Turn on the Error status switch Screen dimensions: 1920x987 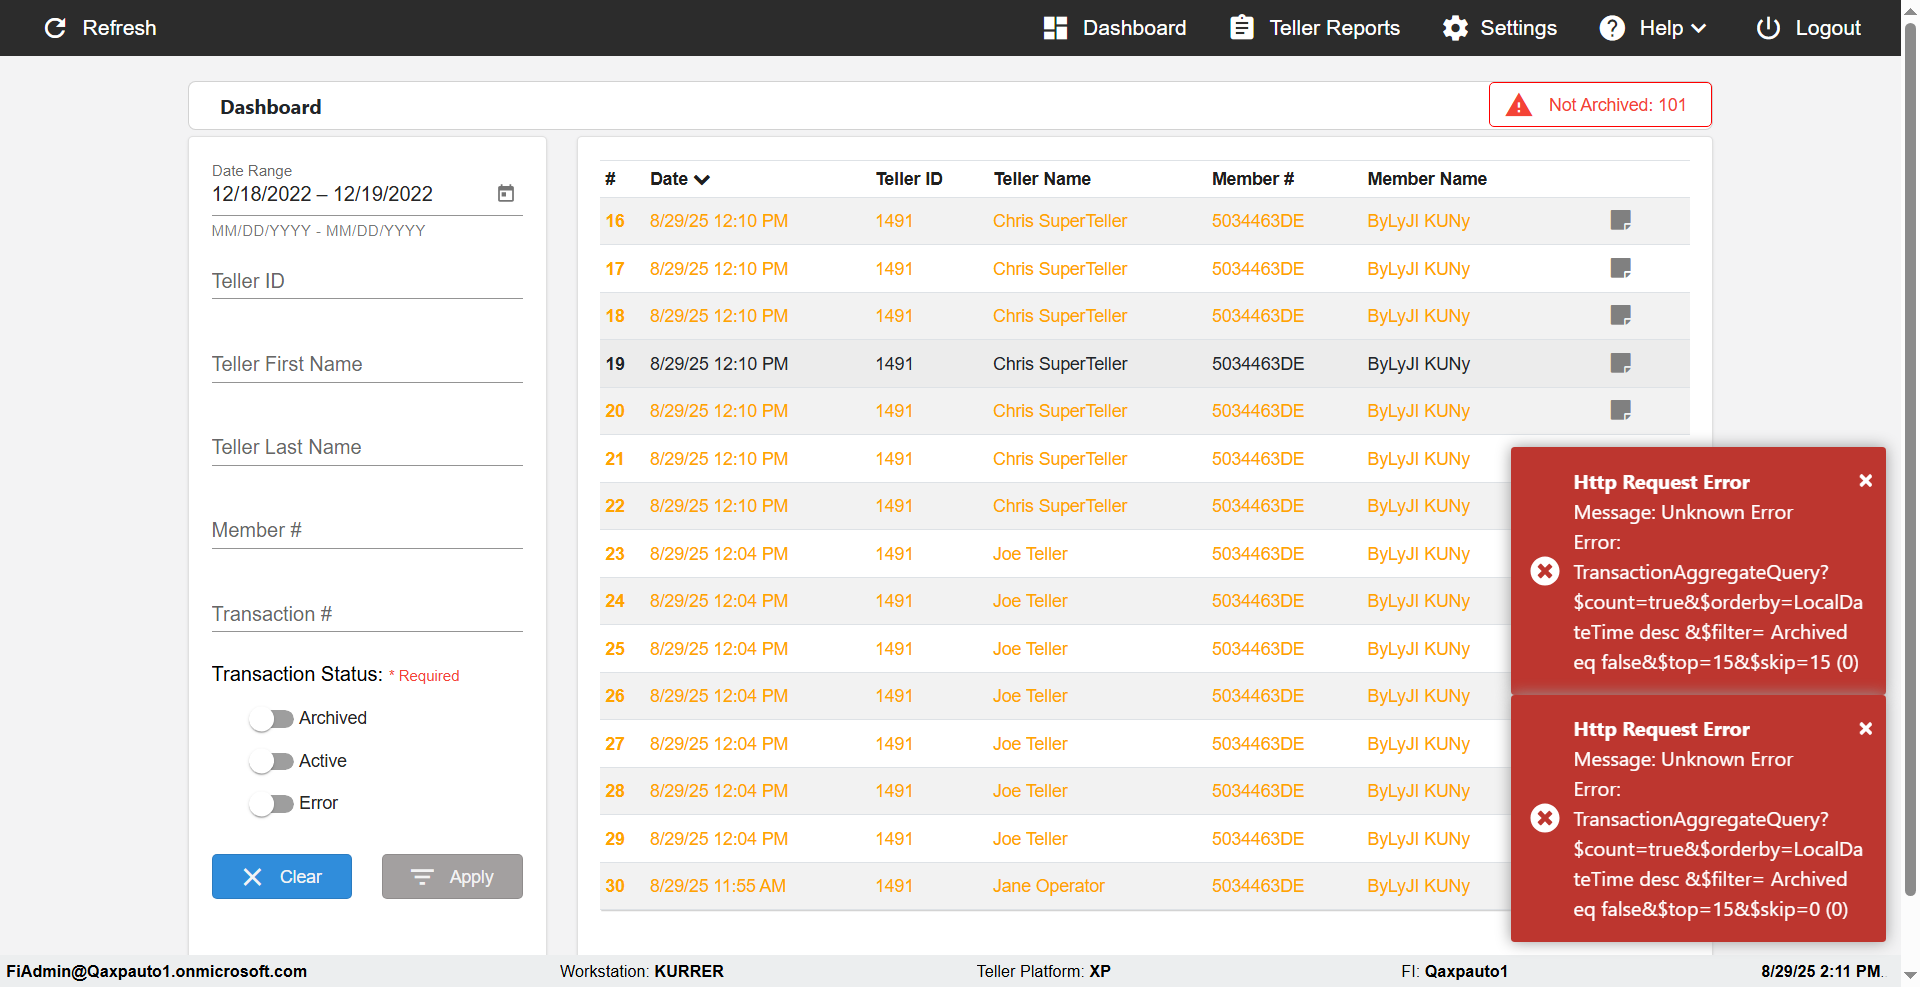271,804
